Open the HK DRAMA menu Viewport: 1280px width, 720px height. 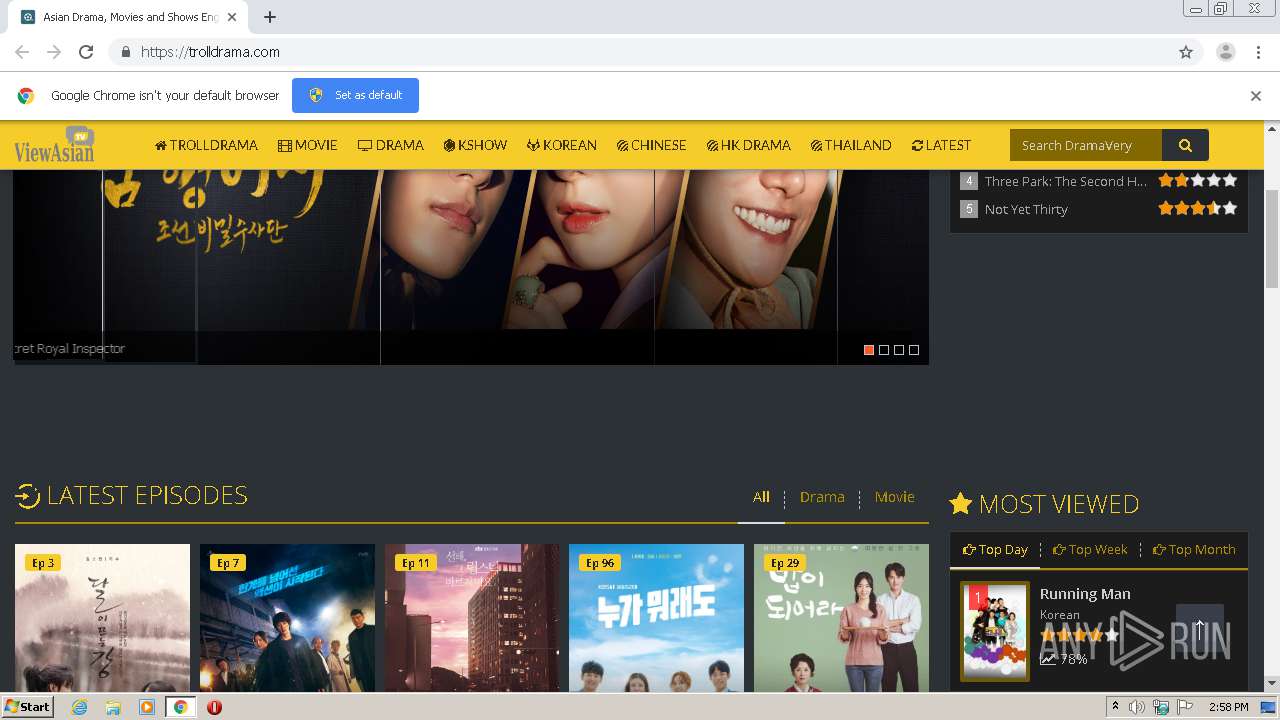point(749,145)
